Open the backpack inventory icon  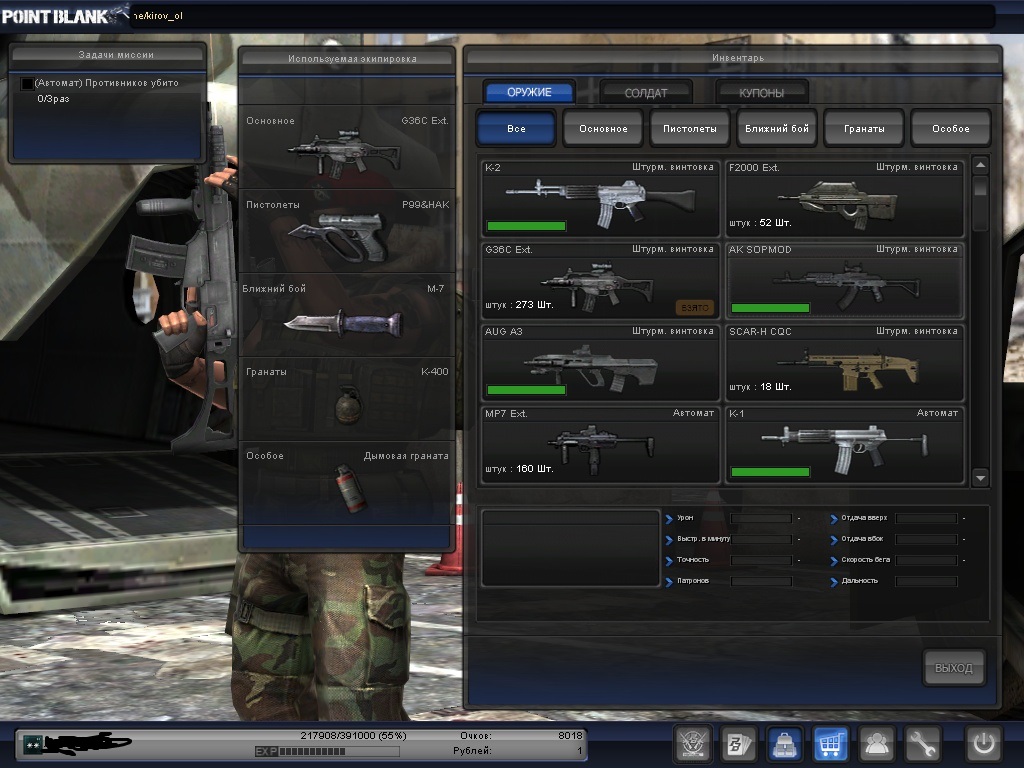pyautogui.click(x=784, y=743)
